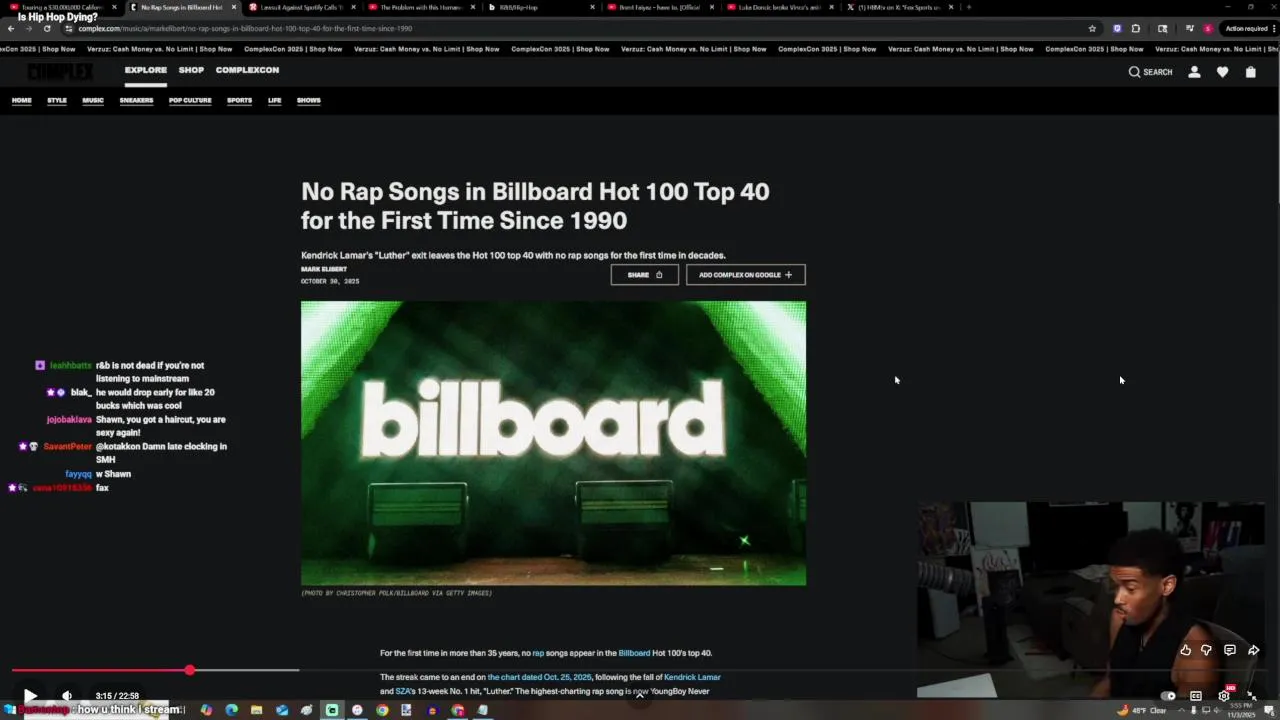Open the LIFE section

(x=274, y=100)
